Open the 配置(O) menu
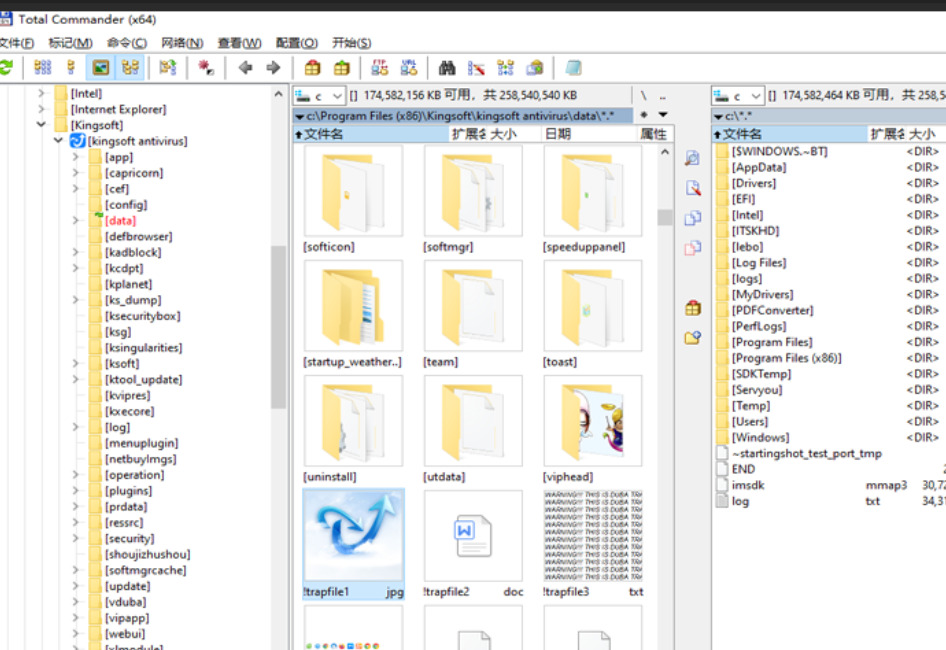The width and height of the screenshot is (946, 650). [x=296, y=43]
